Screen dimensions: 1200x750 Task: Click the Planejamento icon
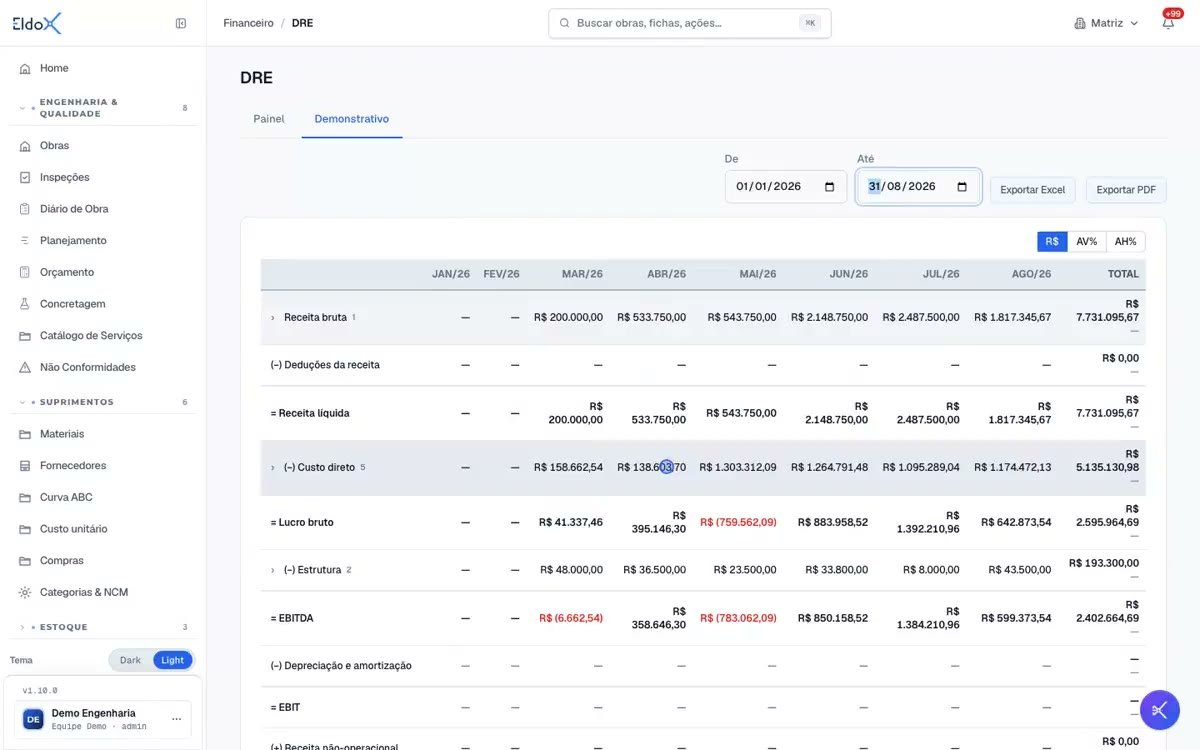coord(25,241)
